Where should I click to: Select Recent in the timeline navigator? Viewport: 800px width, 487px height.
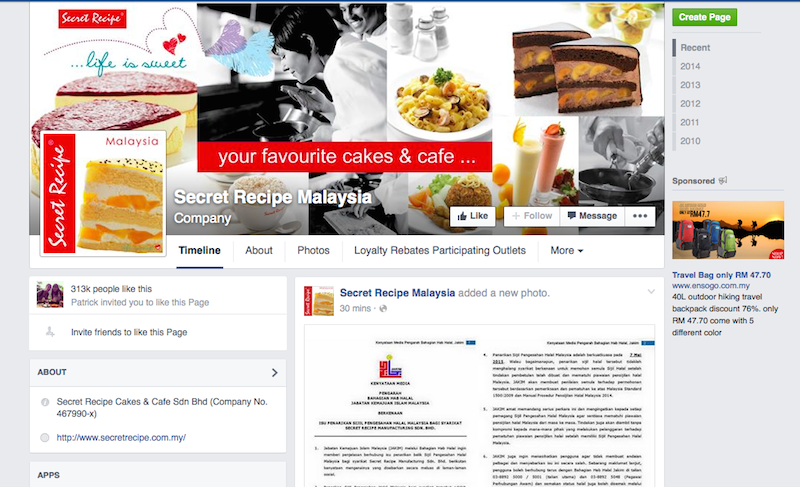695,47
